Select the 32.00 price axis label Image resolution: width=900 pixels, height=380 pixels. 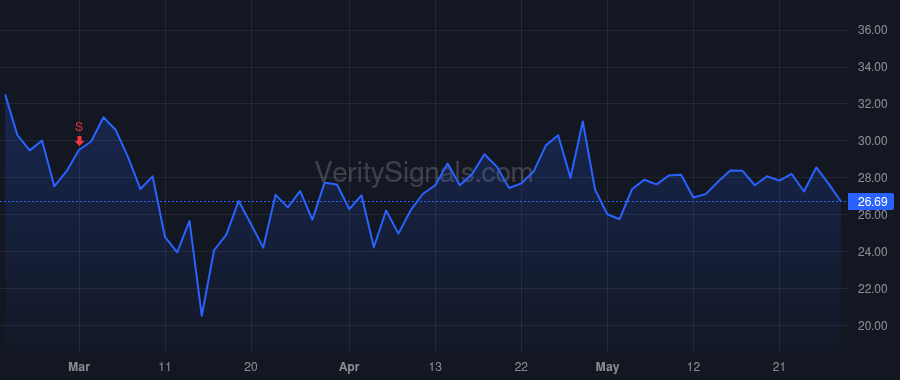tap(872, 104)
